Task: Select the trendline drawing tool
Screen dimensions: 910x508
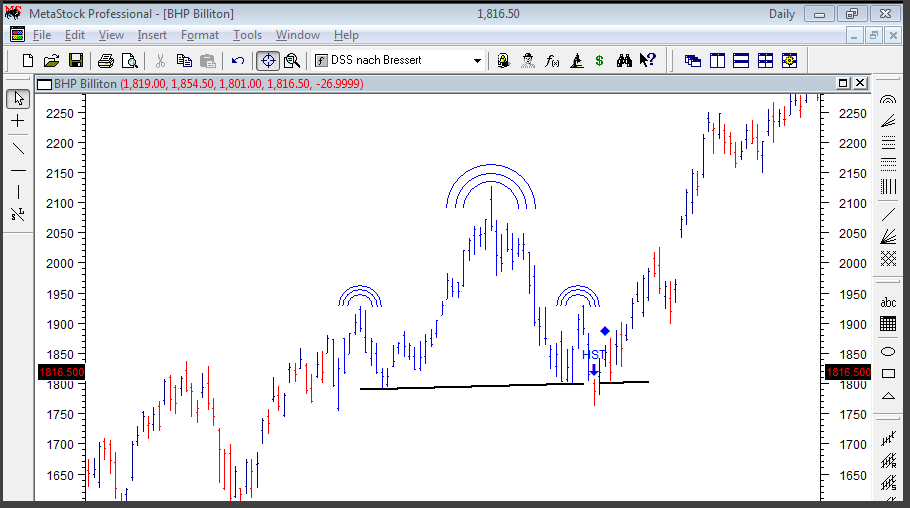Action: pyautogui.click(x=18, y=147)
